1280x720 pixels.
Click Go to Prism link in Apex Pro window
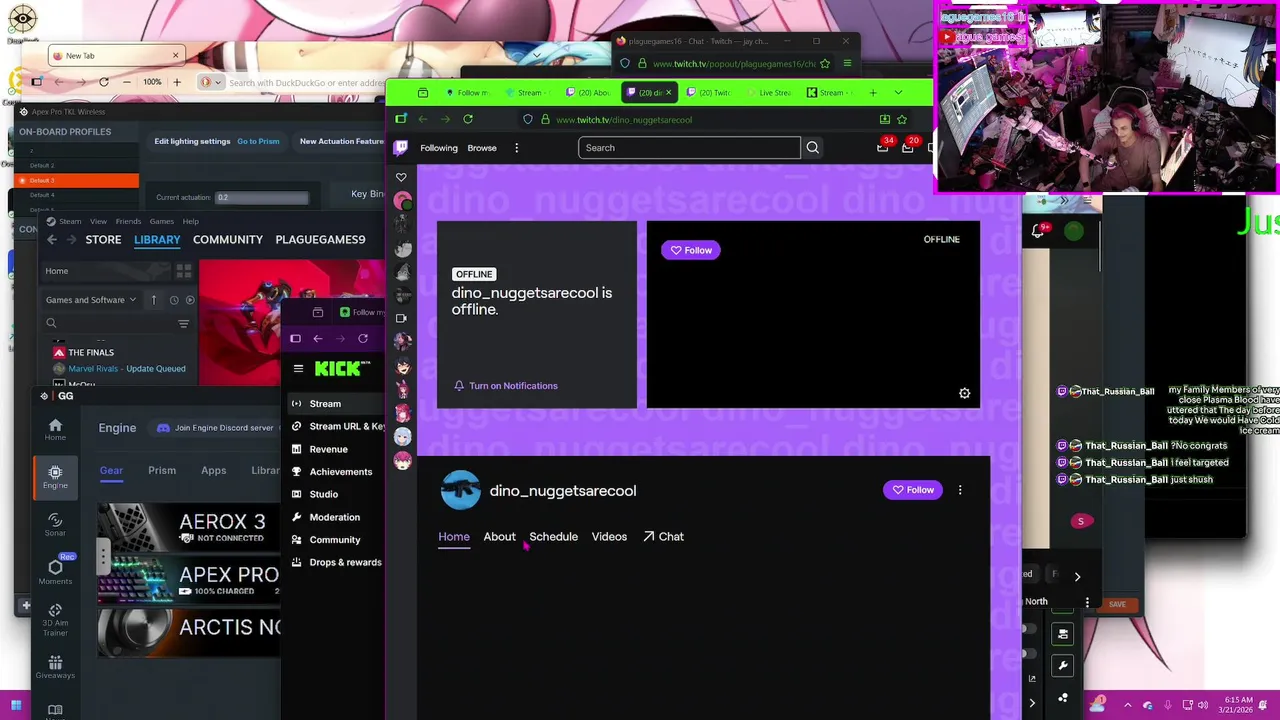pos(258,141)
